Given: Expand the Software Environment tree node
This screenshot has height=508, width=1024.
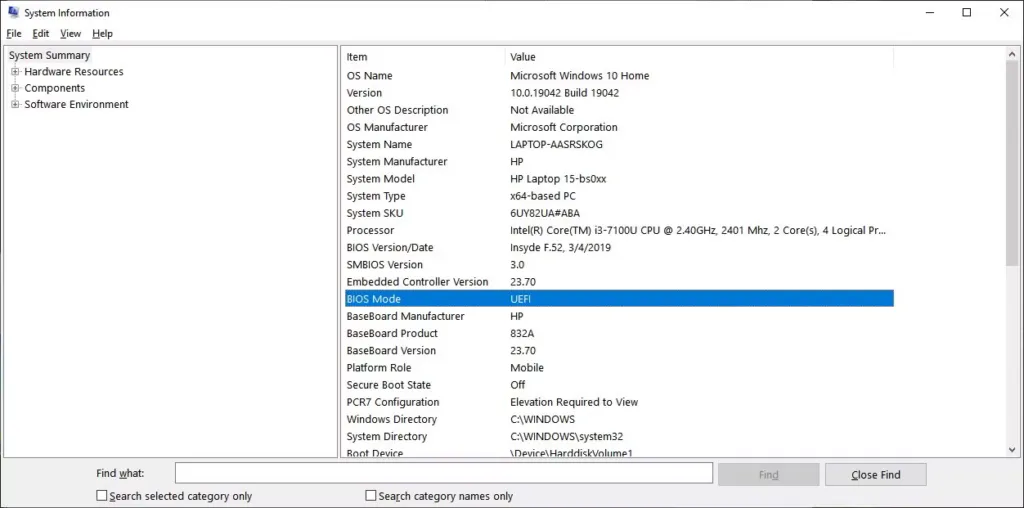Looking at the screenshot, I should click(x=15, y=104).
